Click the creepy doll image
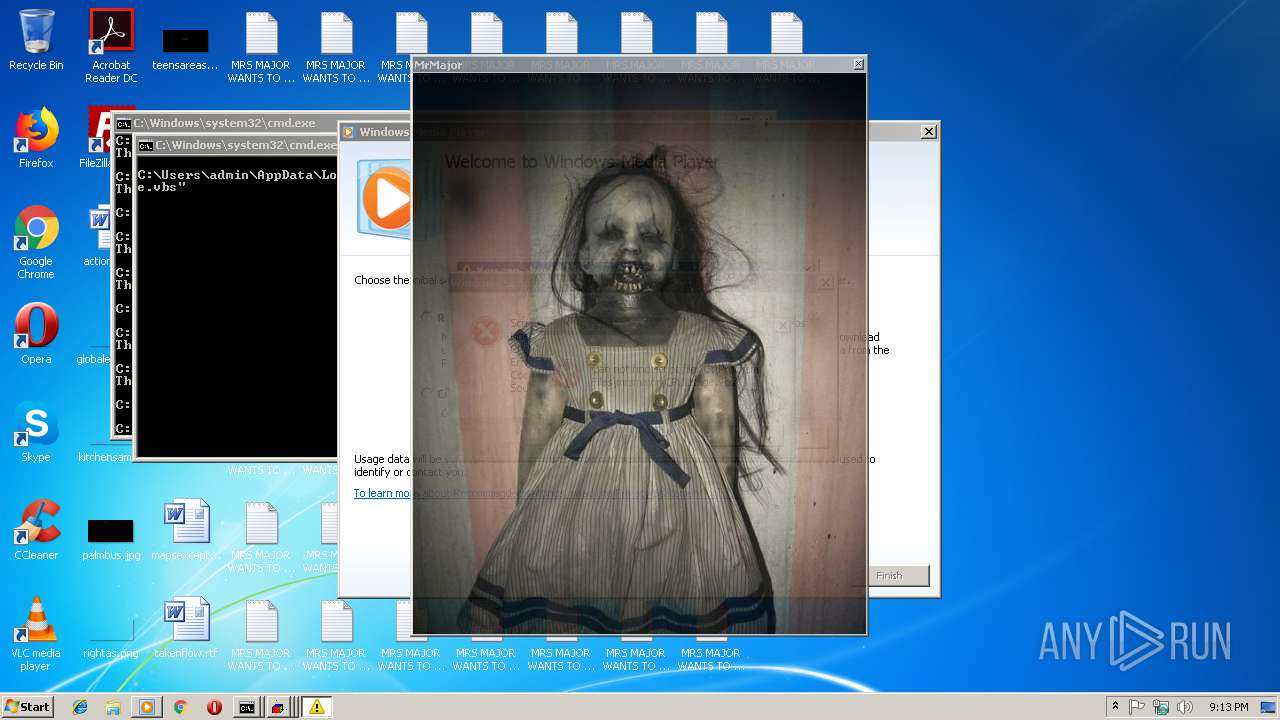The height and width of the screenshot is (720, 1280). click(639, 353)
